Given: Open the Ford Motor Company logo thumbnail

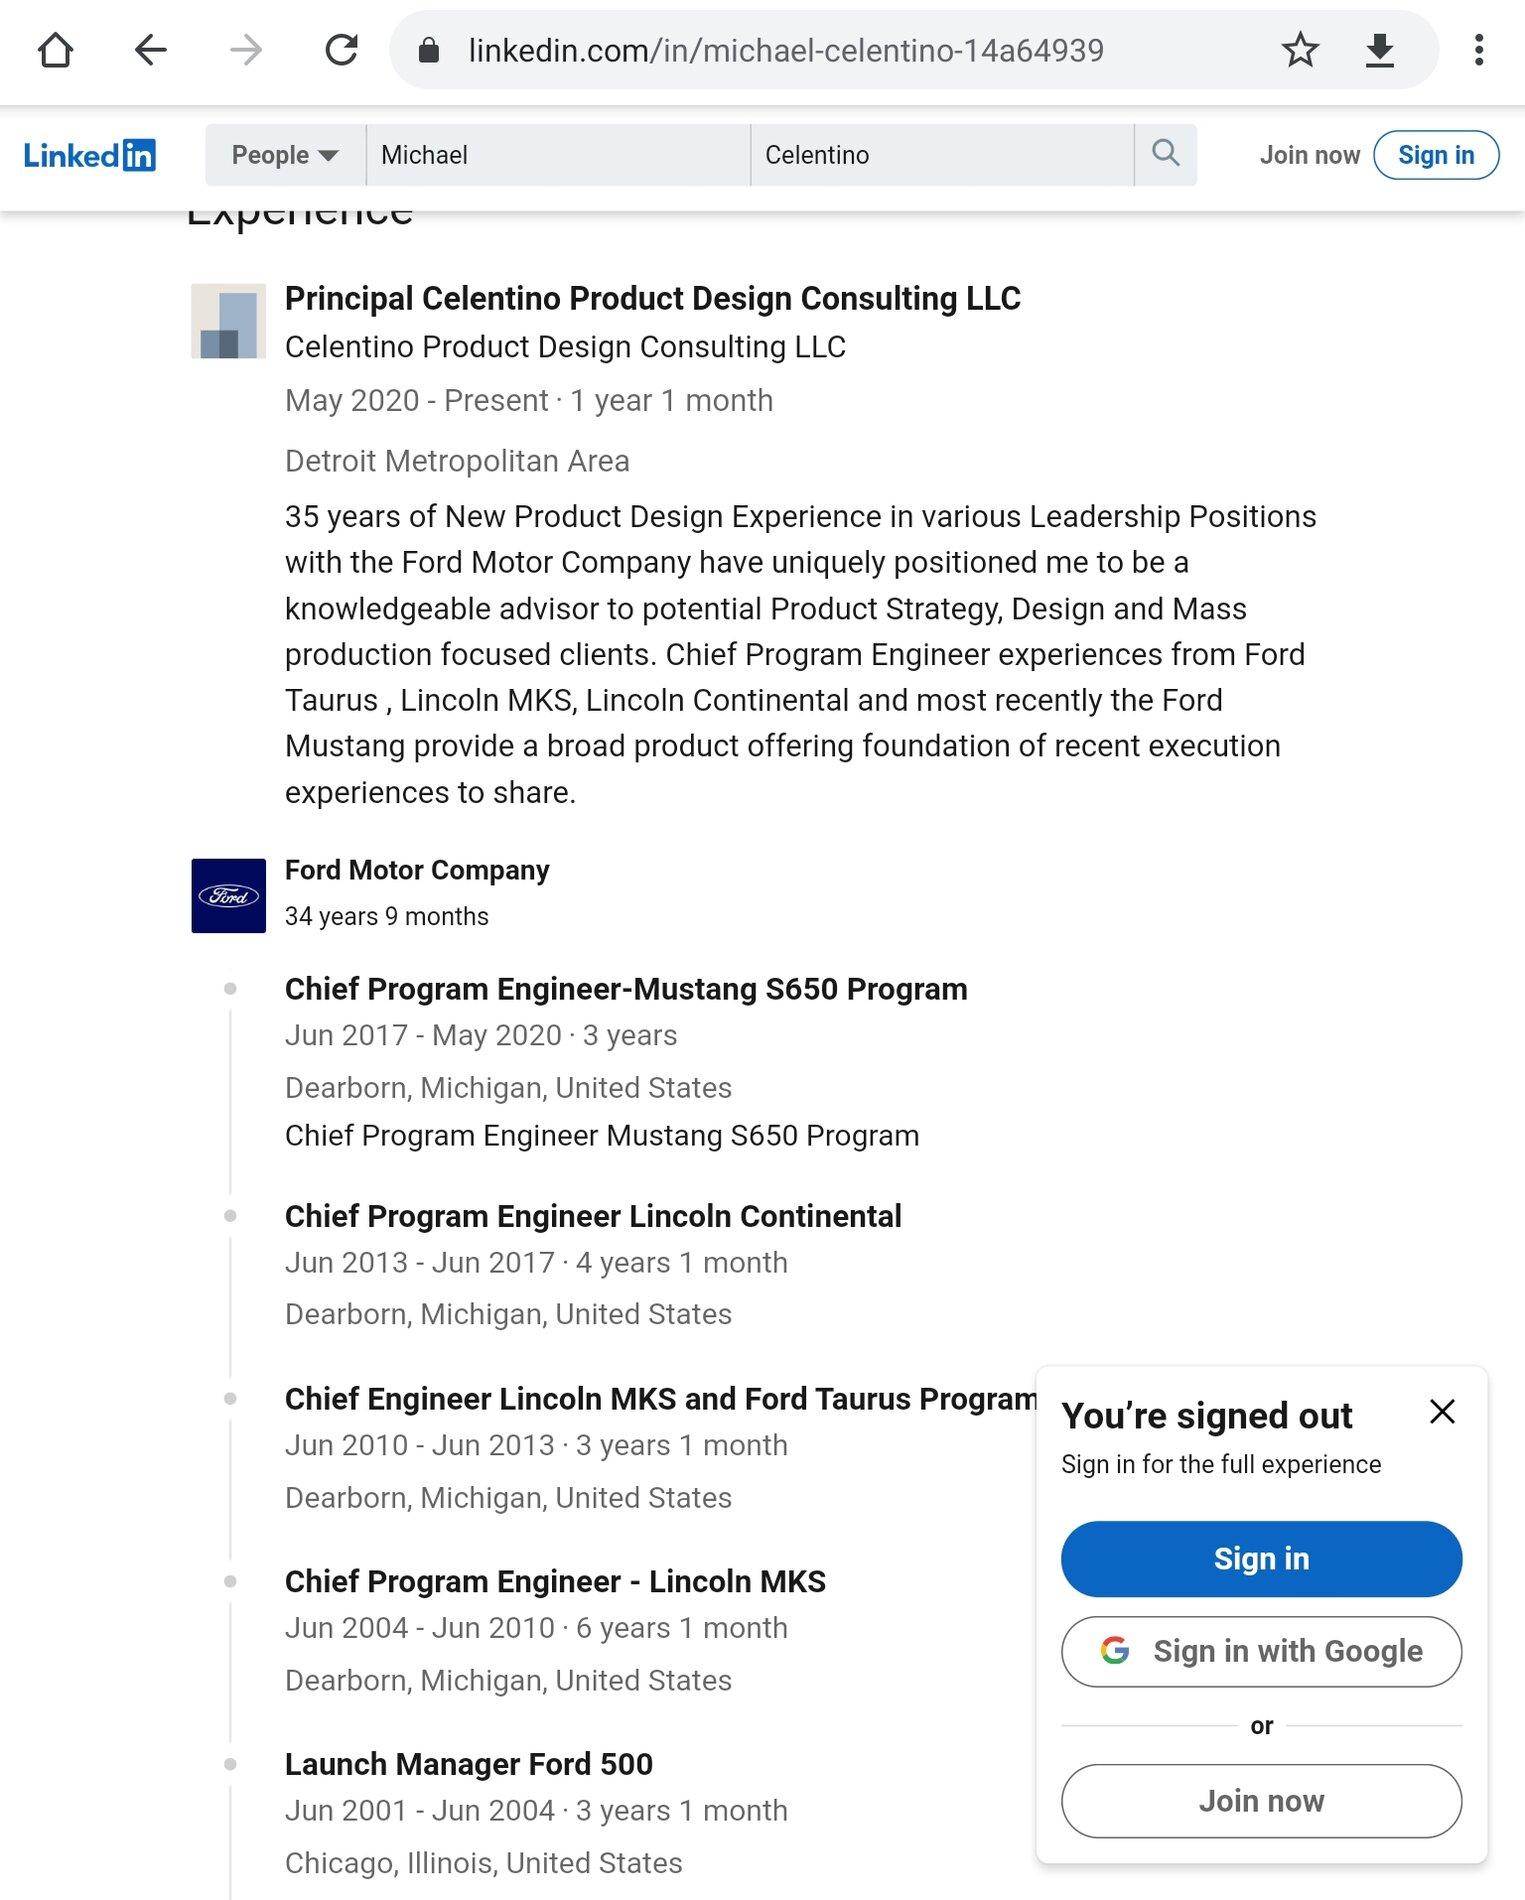Looking at the screenshot, I should tap(228, 895).
